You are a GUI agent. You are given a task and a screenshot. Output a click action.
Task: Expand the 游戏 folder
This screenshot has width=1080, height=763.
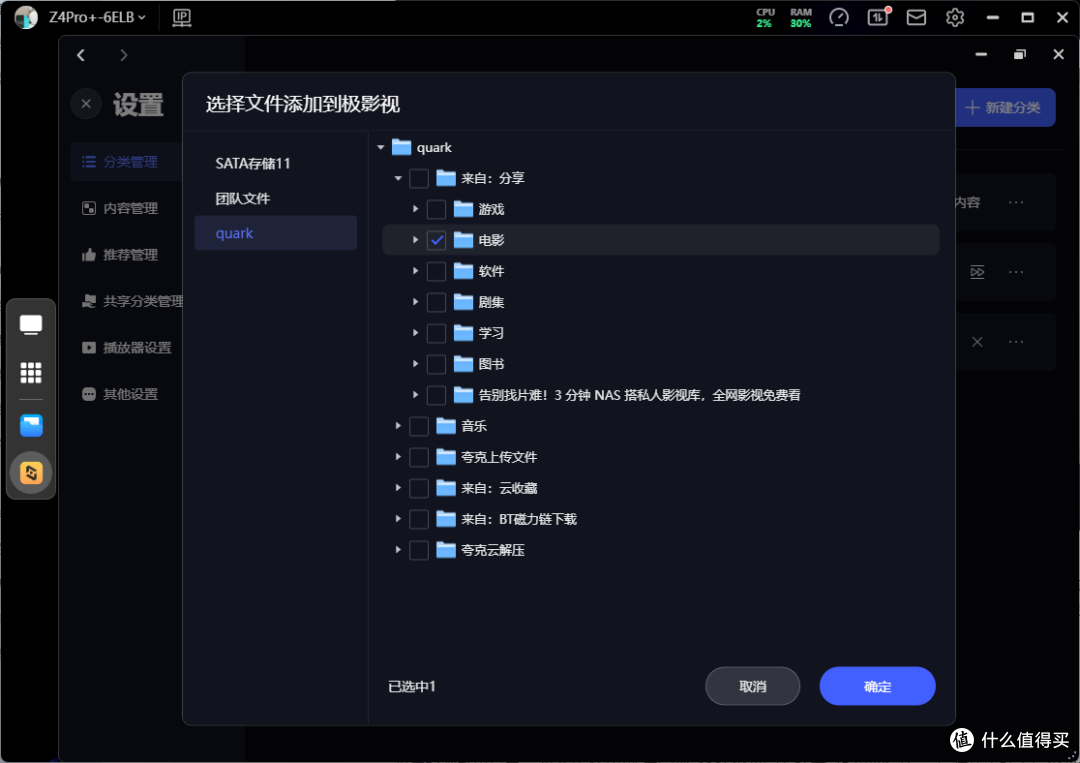pyautogui.click(x=415, y=209)
